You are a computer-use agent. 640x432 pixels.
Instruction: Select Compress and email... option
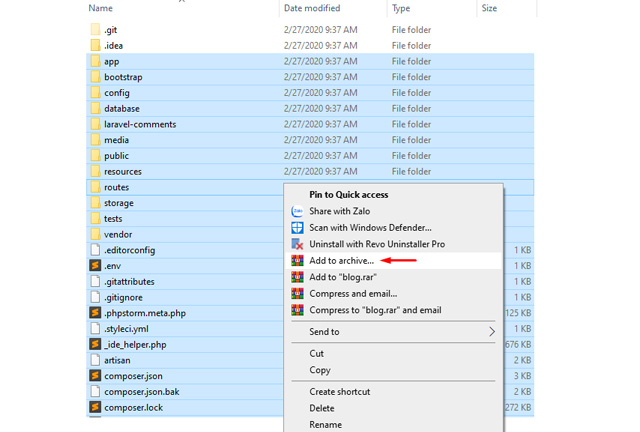pyautogui.click(x=353, y=294)
